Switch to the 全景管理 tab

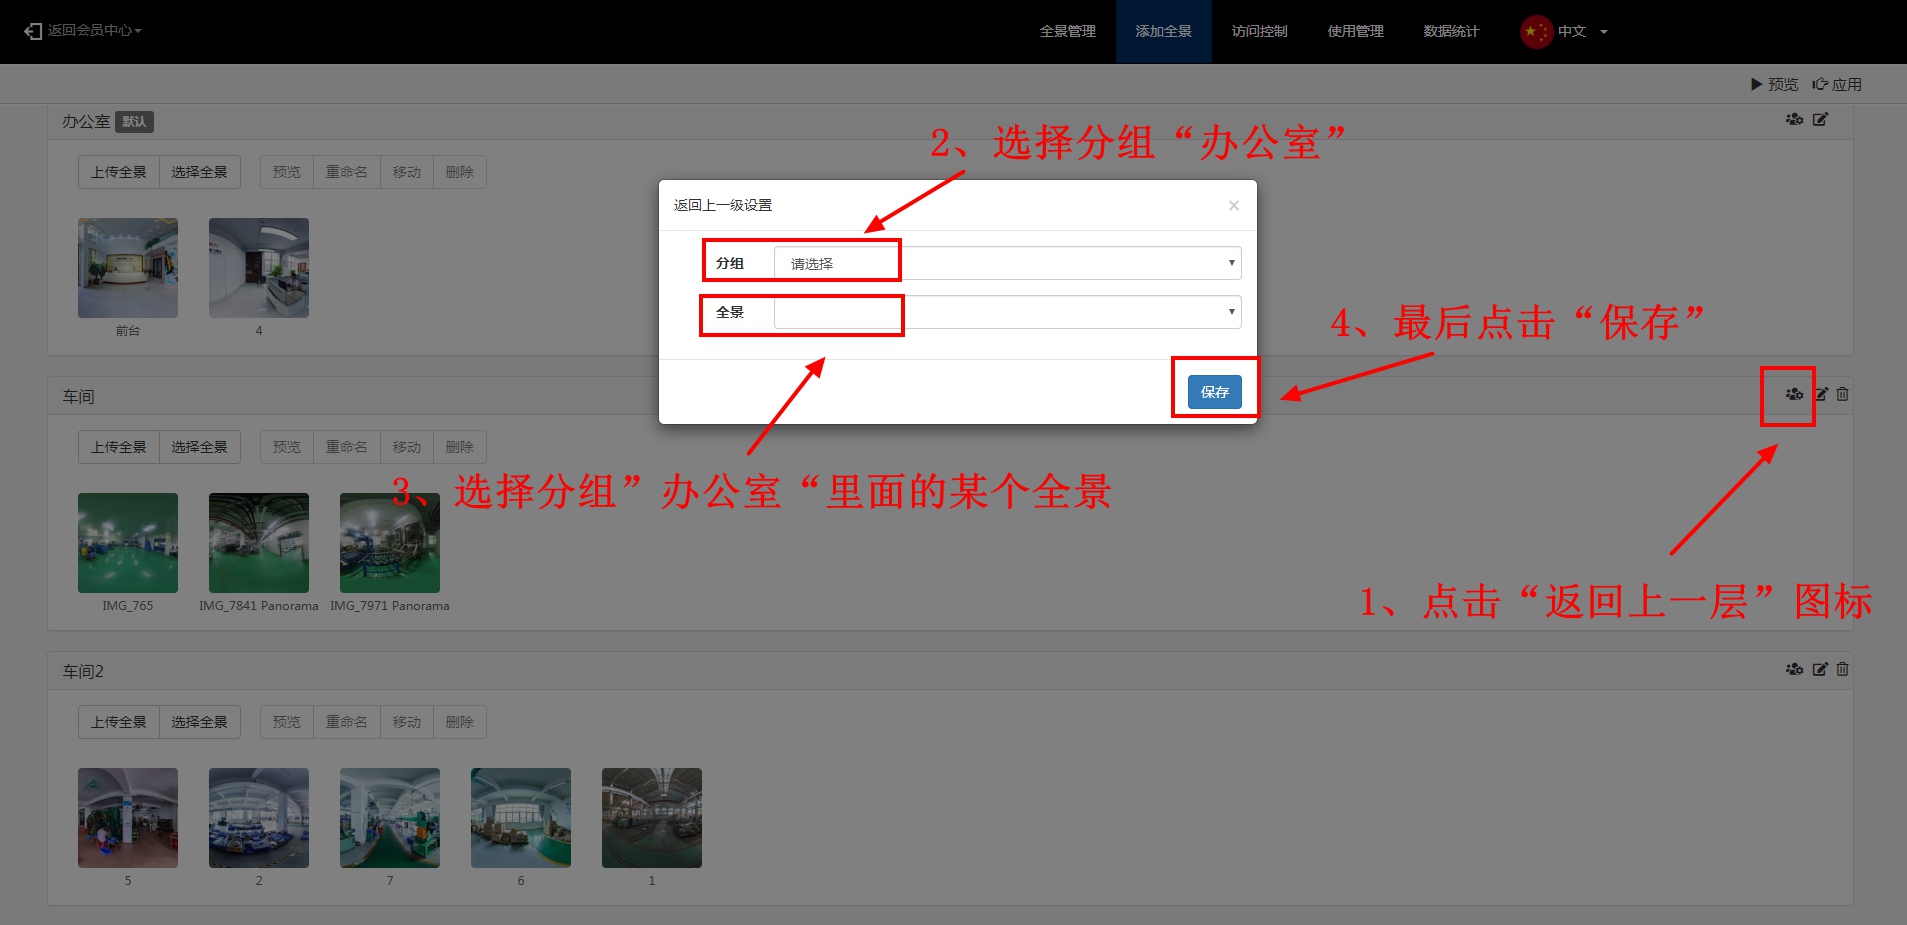click(1067, 31)
